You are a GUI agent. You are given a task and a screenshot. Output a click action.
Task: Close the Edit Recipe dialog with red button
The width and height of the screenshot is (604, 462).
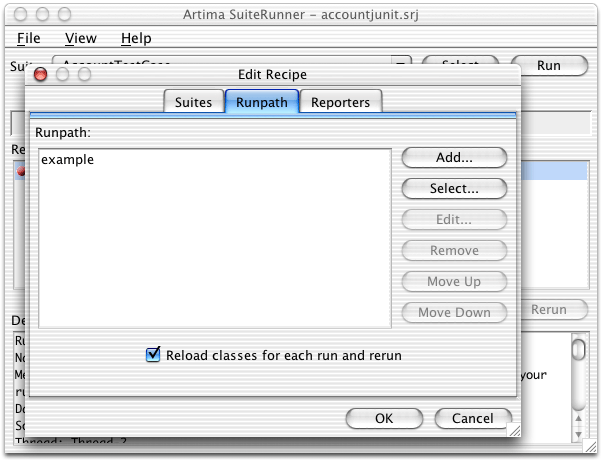[x=40, y=74]
